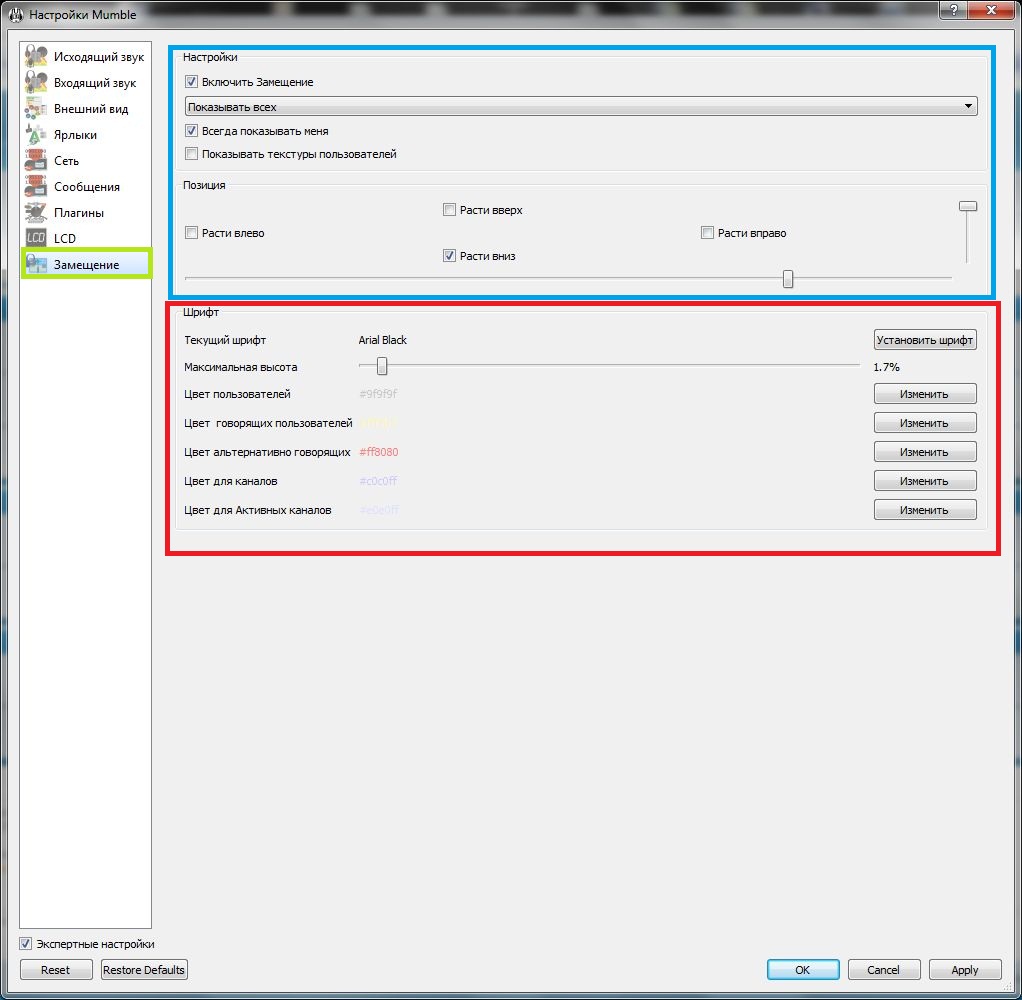The height and width of the screenshot is (1000, 1022).
Task: Change the Цвет пользователей color
Action: pyautogui.click(x=925, y=394)
